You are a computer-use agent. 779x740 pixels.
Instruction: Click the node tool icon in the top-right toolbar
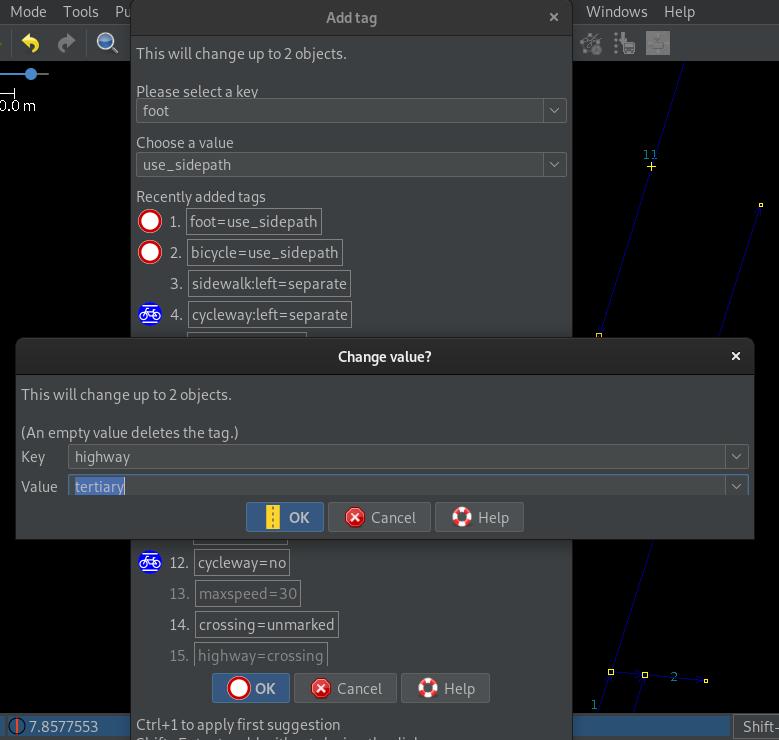click(x=590, y=43)
